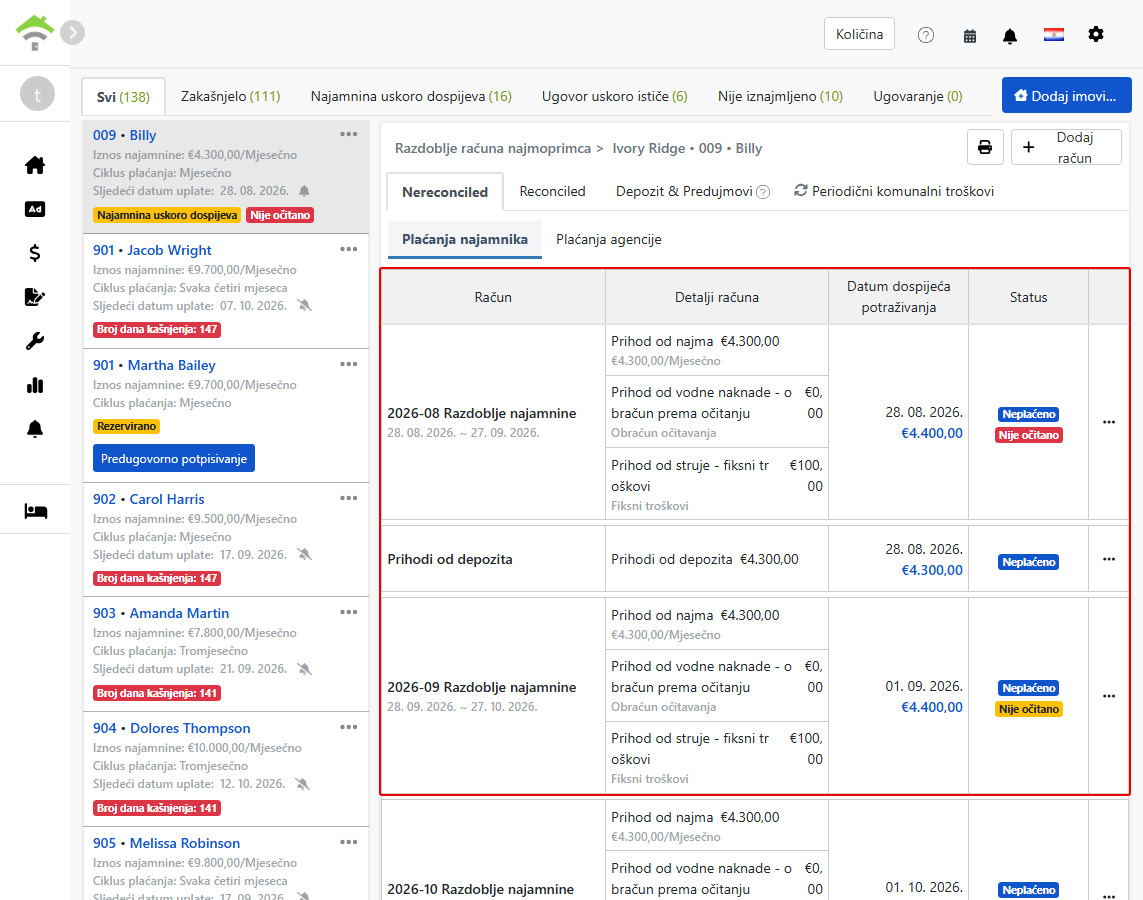
Task: Open the dollar finances icon in the sidebar
Action: [35, 253]
